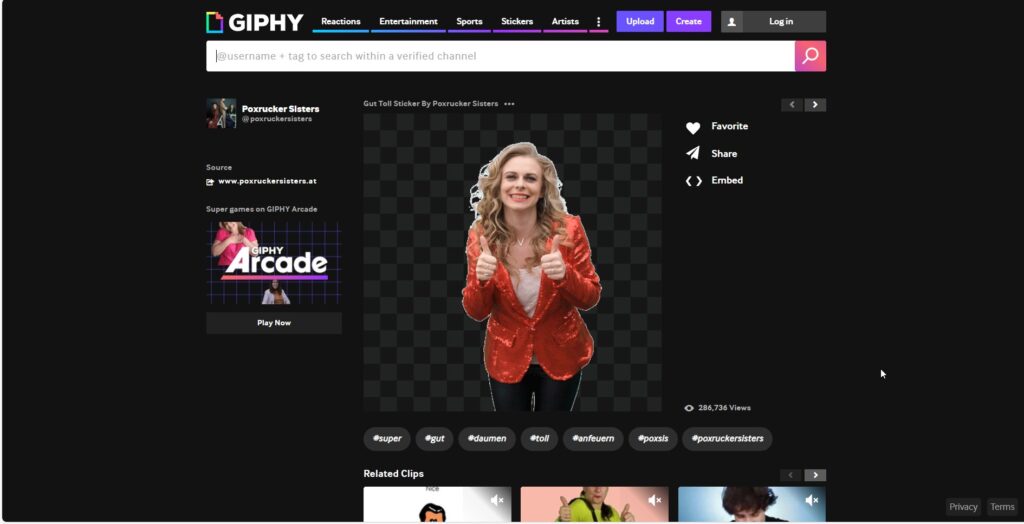The height and width of the screenshot is (524, 1024).
Task: Visit www.poxruckersisters.at source link
Action: pos(267,181)
